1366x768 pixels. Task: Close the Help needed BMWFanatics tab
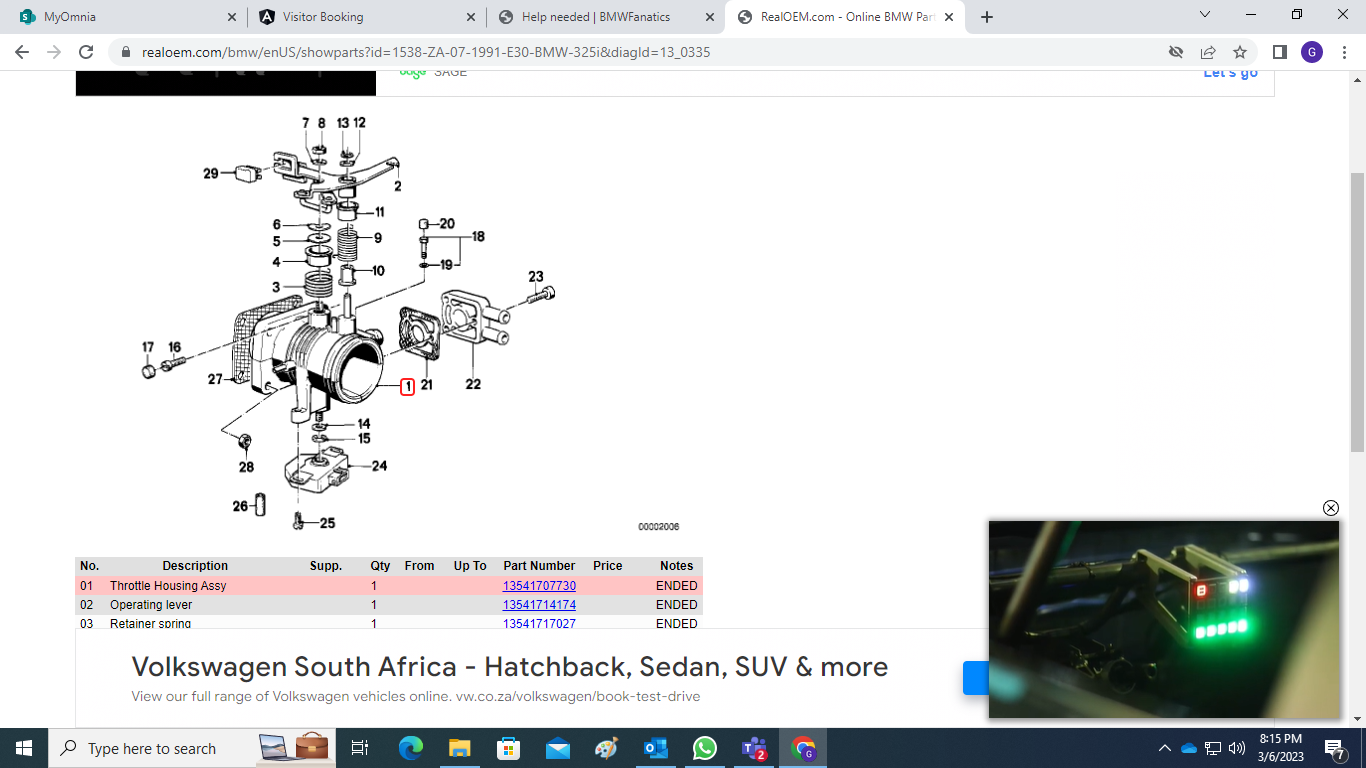tap(710, 17)
